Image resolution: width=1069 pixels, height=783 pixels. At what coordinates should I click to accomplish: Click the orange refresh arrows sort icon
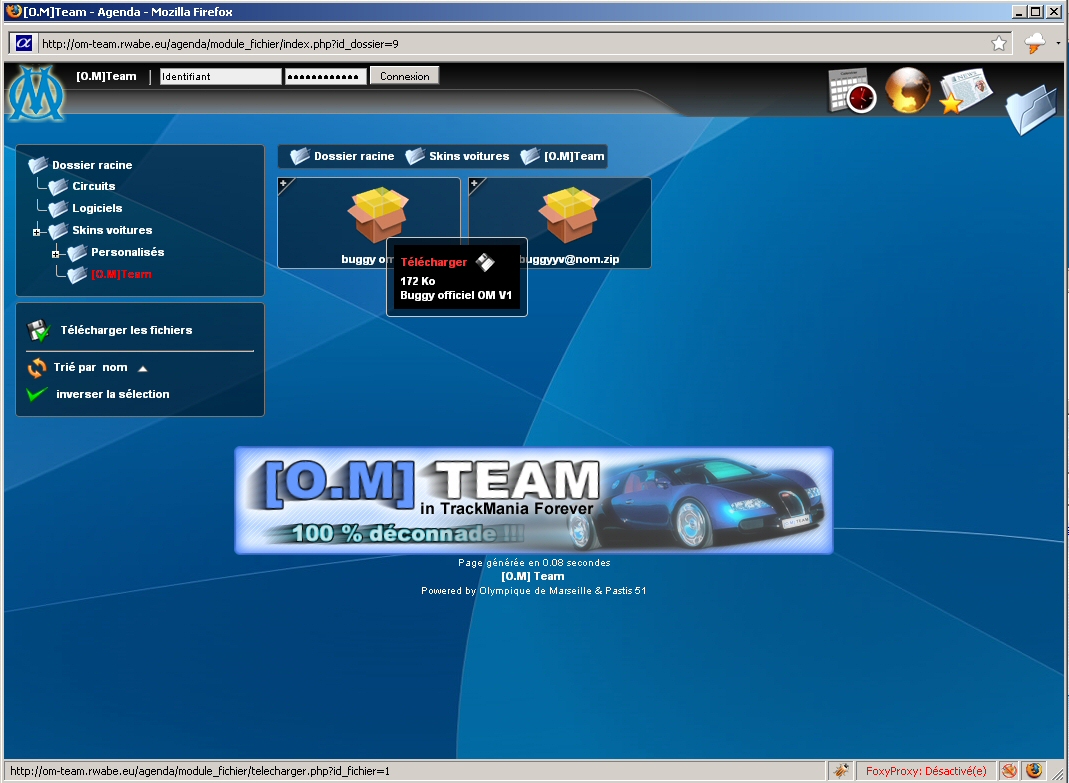[x=37, y=368]
